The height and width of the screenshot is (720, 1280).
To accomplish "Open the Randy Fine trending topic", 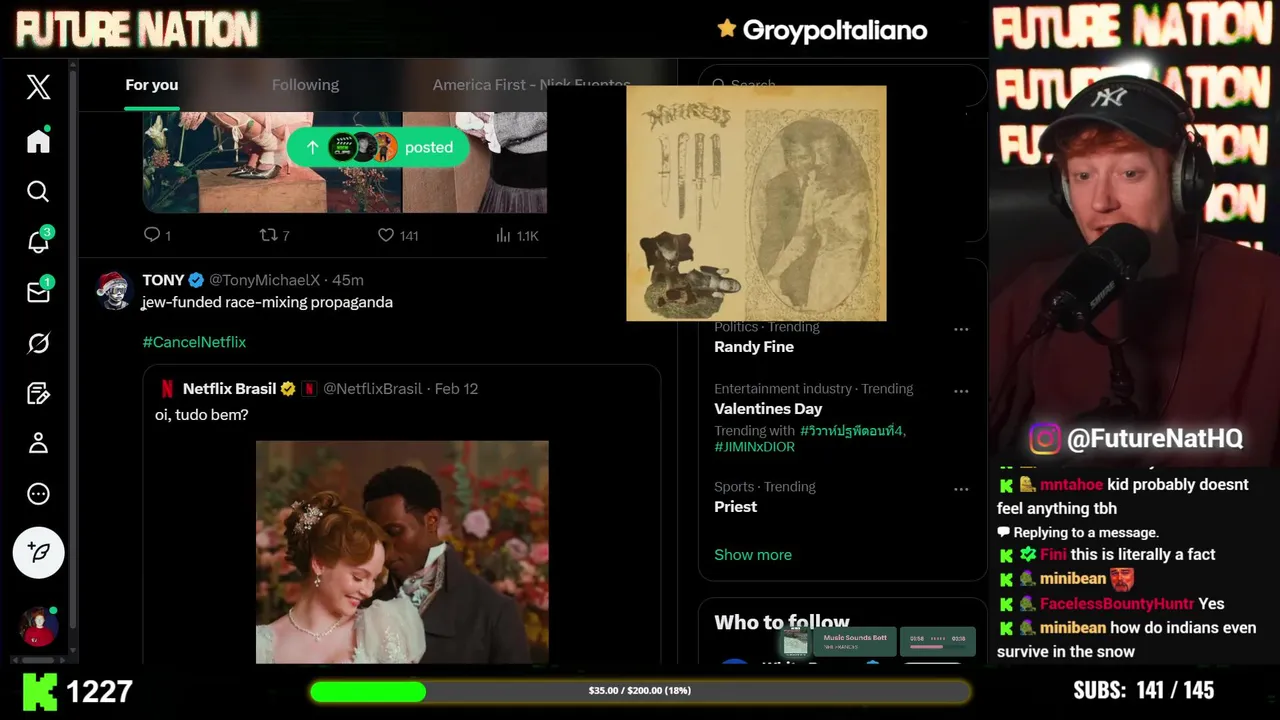I will tap(754, 347).
